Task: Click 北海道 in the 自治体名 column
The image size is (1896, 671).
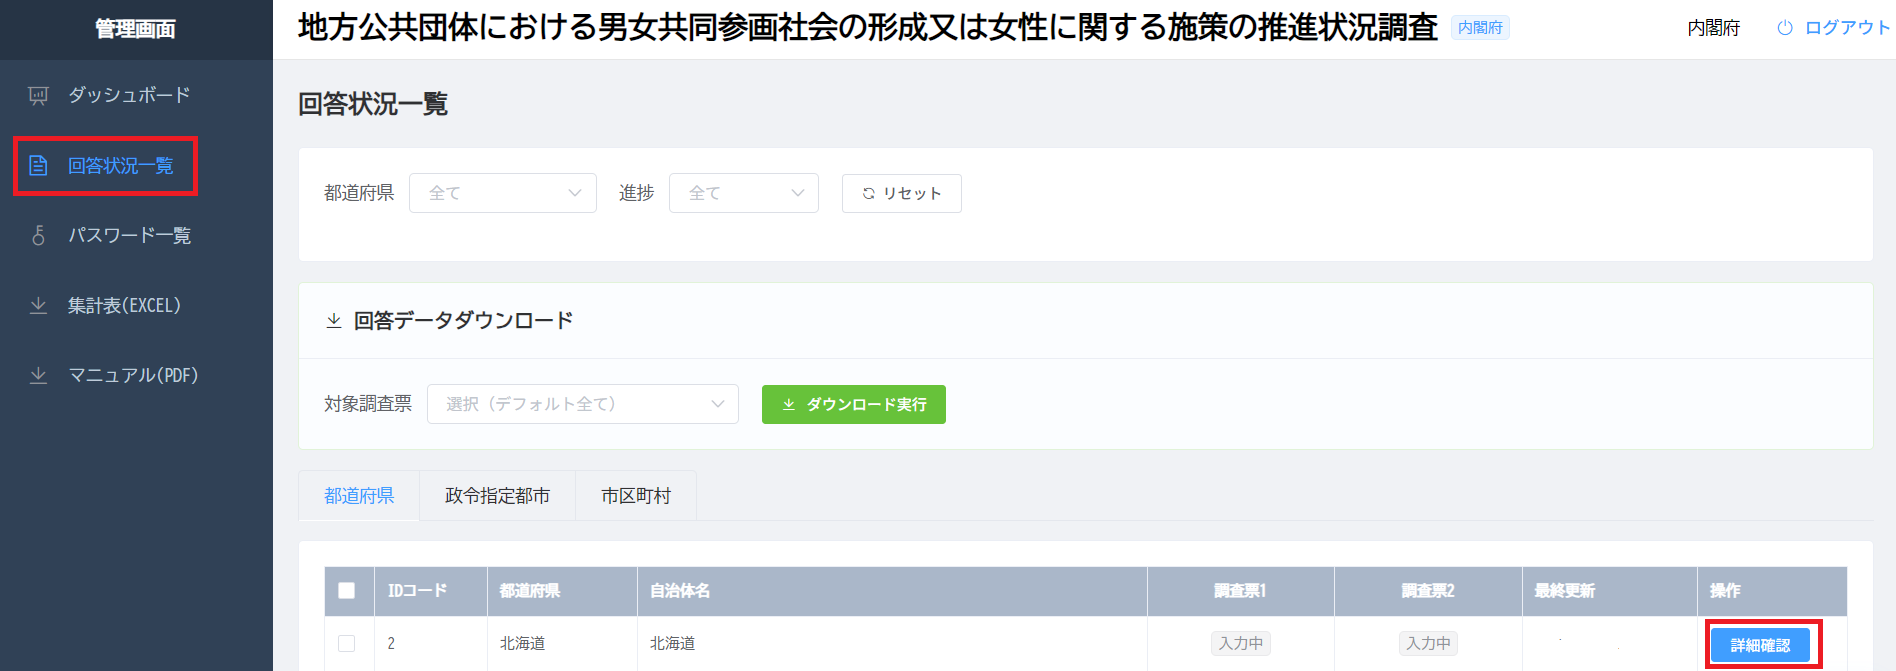Action: coord(672,643)
